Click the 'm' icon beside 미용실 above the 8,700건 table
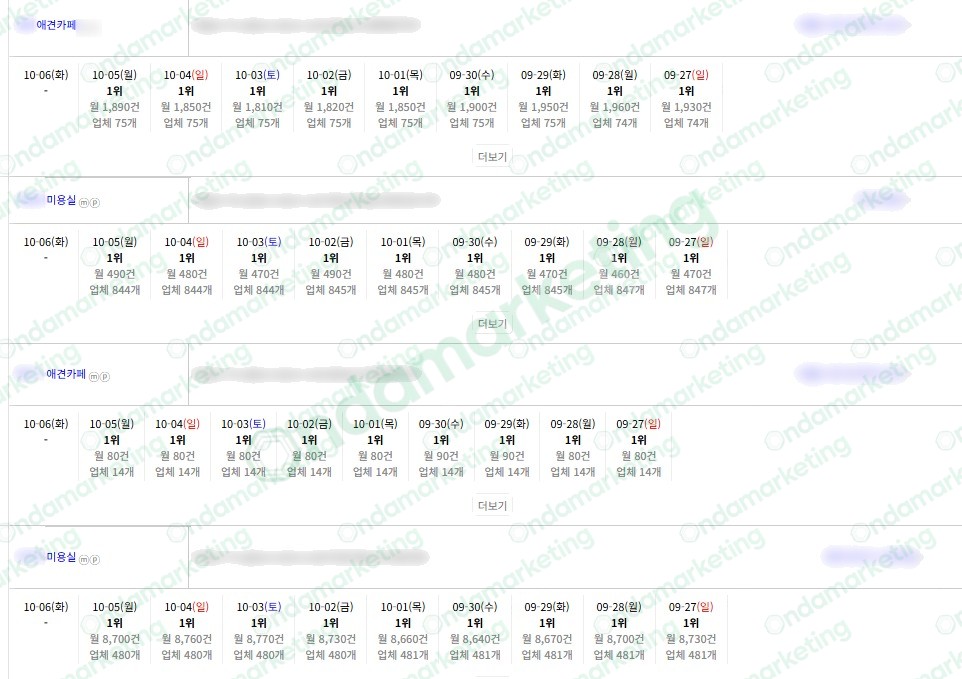 (83, 559)
